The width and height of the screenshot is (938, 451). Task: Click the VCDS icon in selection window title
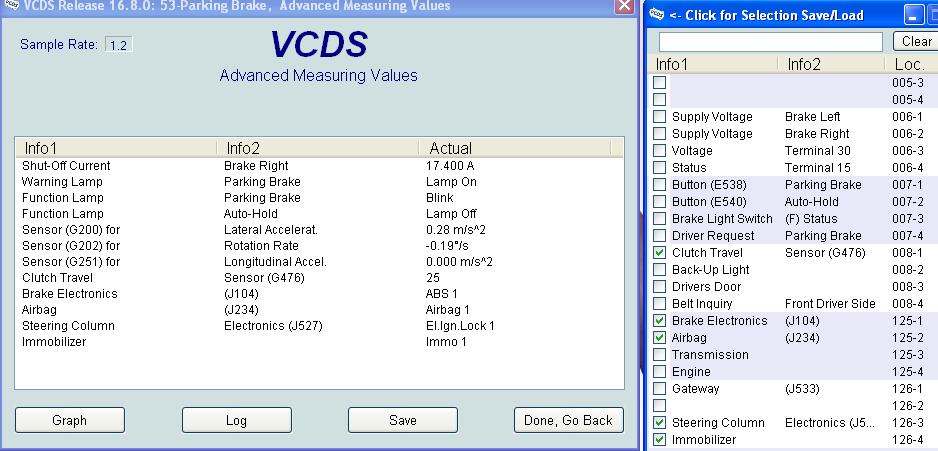click(x=656, y=14)
